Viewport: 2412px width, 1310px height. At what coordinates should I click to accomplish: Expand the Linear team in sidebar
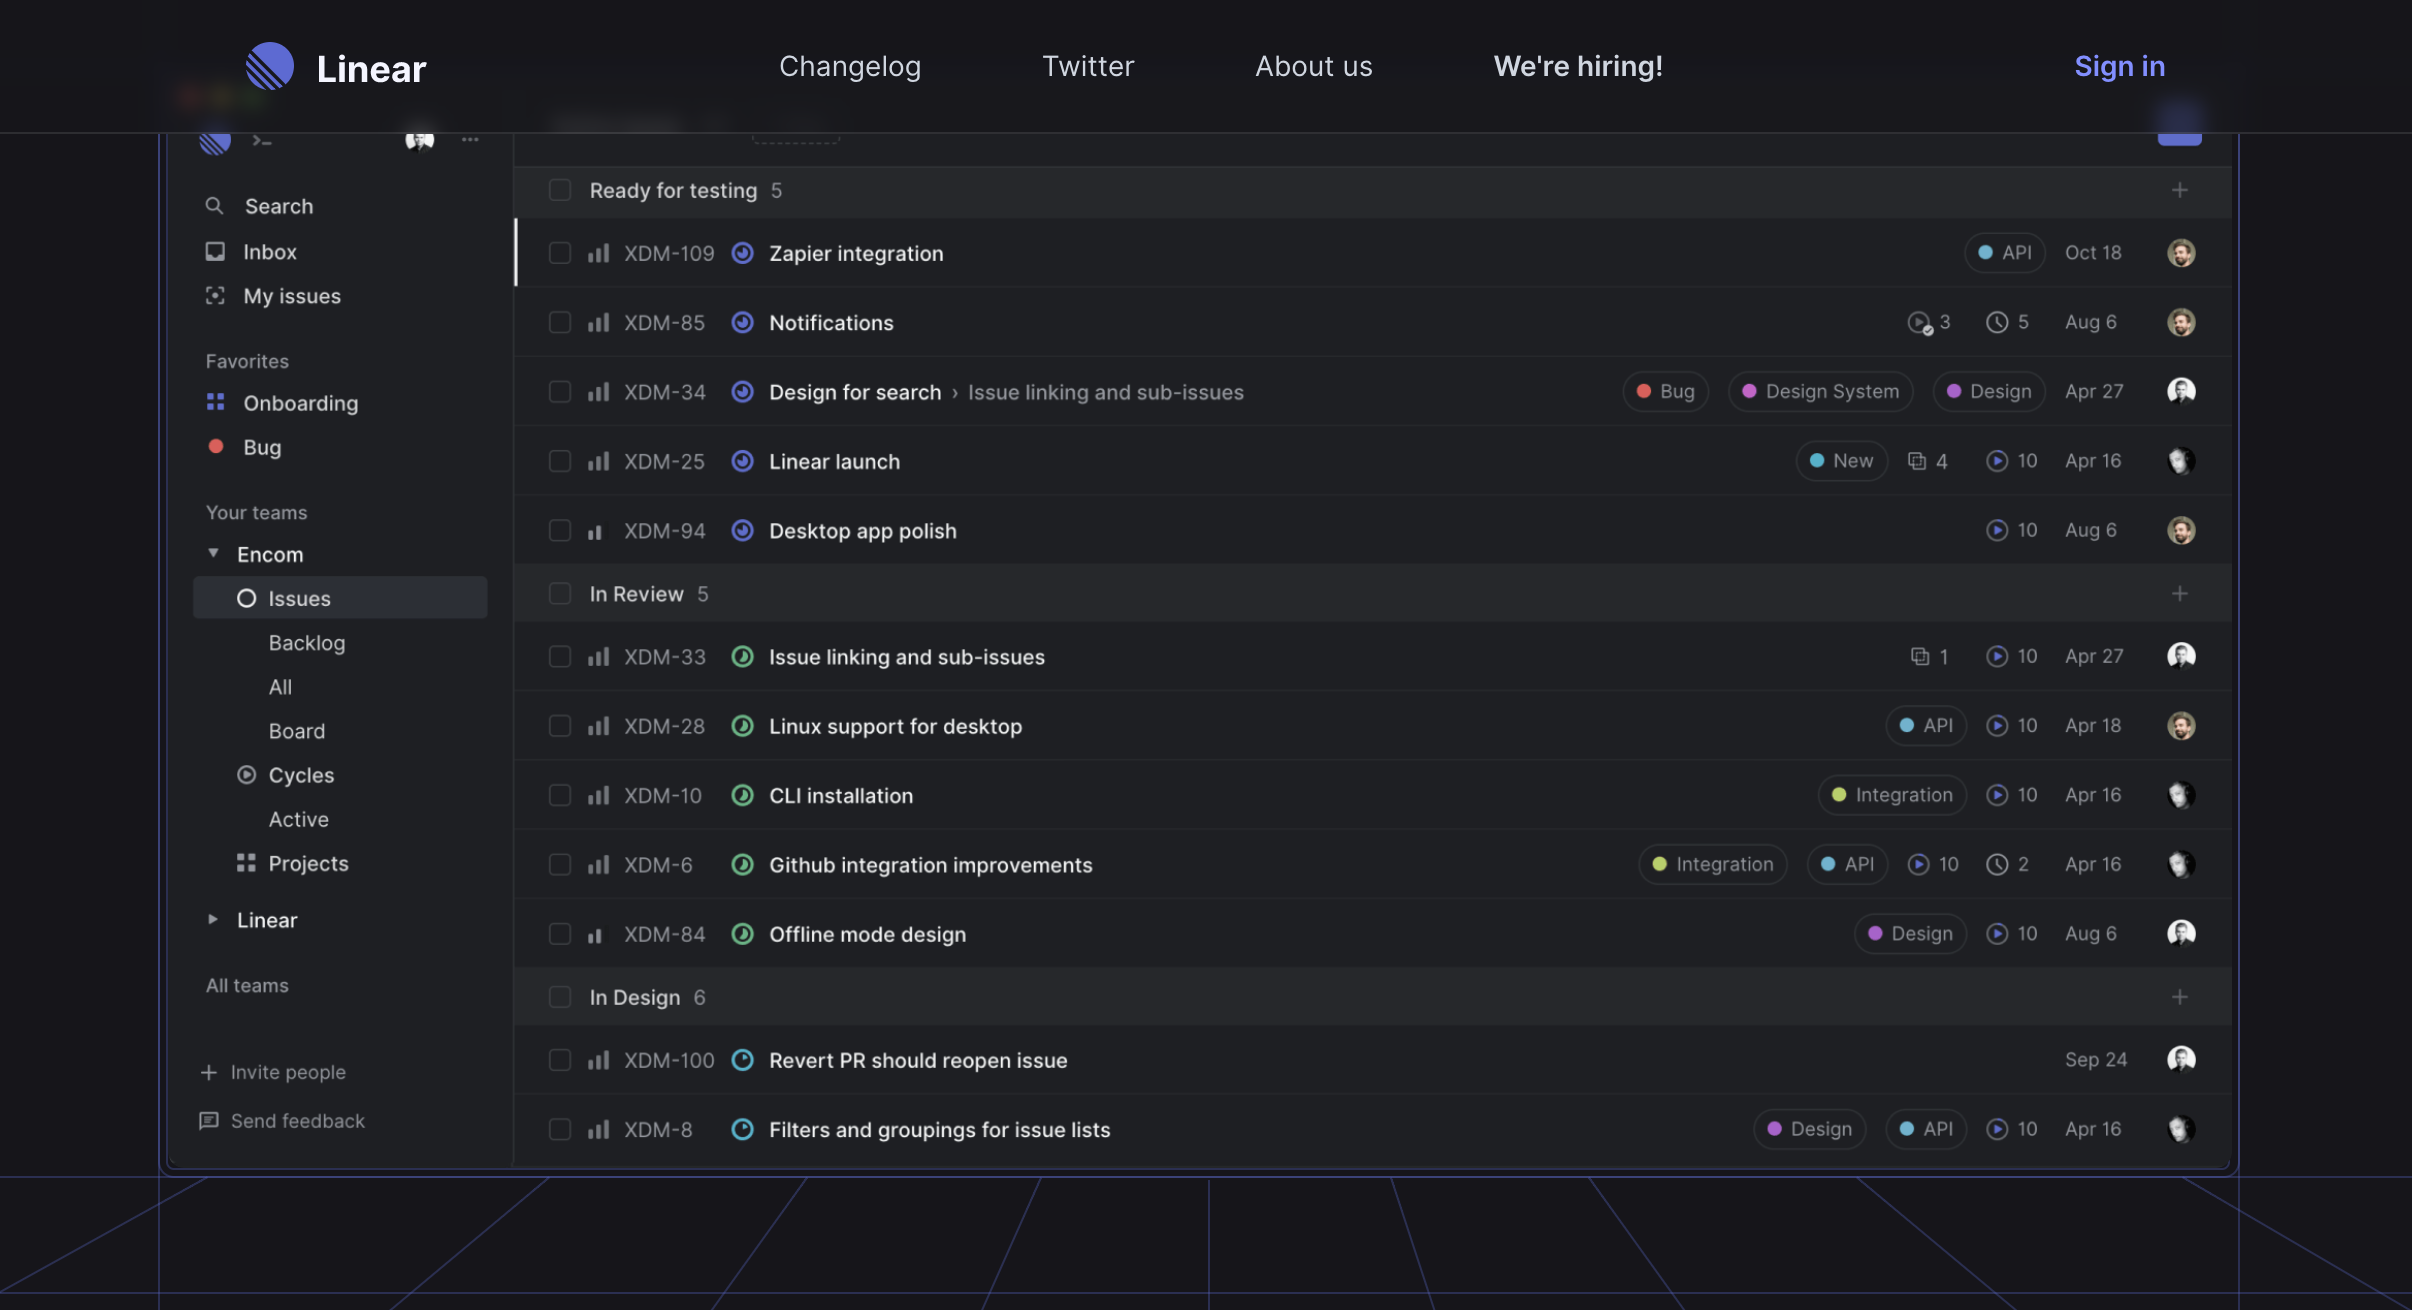tap(213, 919)
